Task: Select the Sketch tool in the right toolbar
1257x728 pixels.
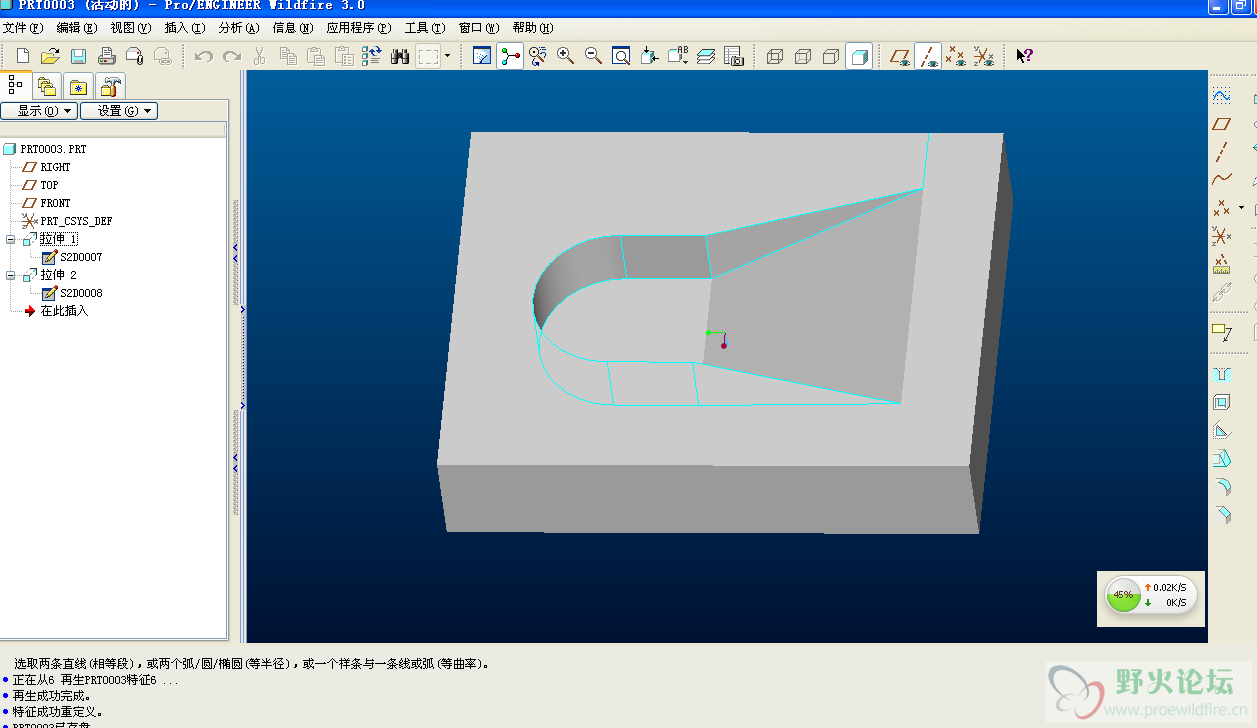Action: [1221, 96]
